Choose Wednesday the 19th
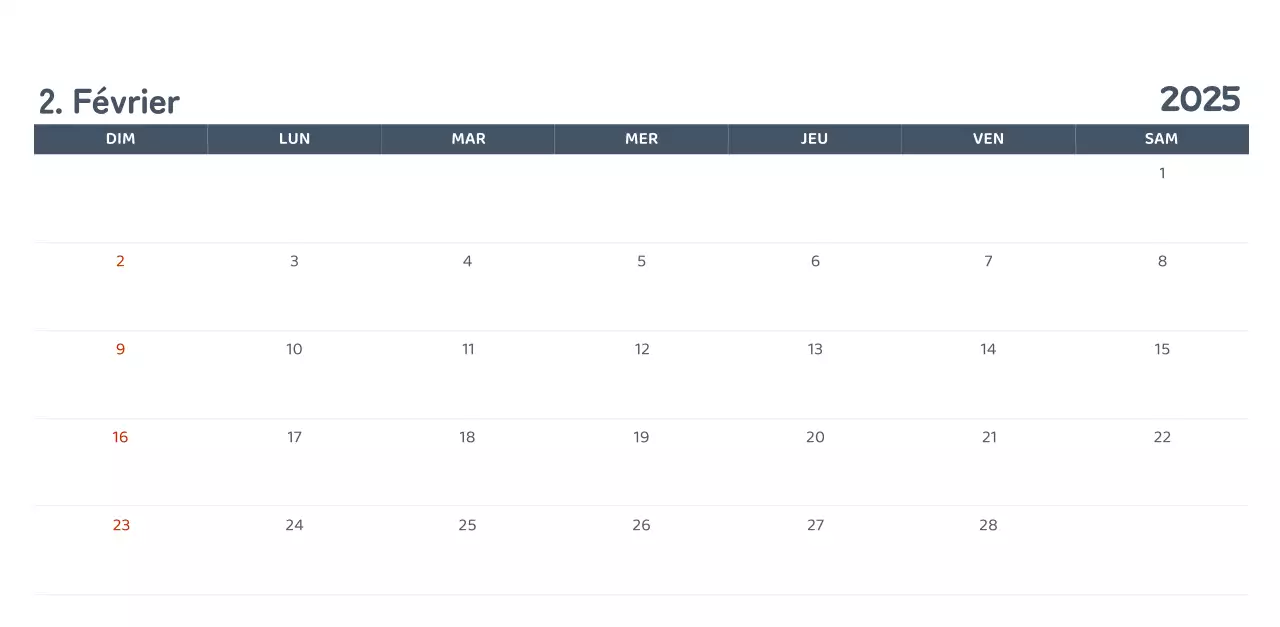The height and width of the screenshot is (627, 1280). [x=641, y=437]
